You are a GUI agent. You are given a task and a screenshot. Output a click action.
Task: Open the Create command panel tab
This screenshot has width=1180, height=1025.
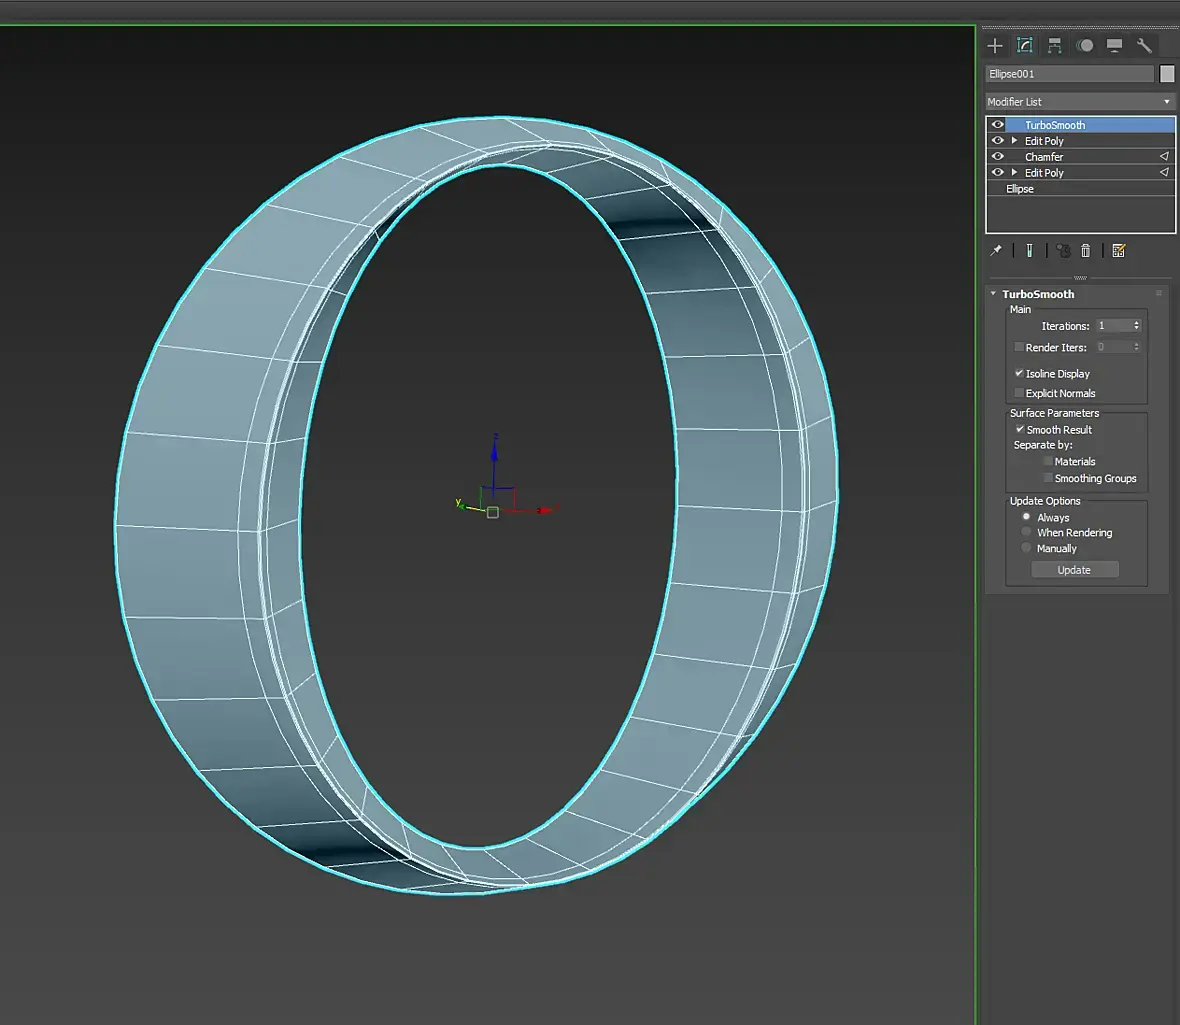point(995,45)
